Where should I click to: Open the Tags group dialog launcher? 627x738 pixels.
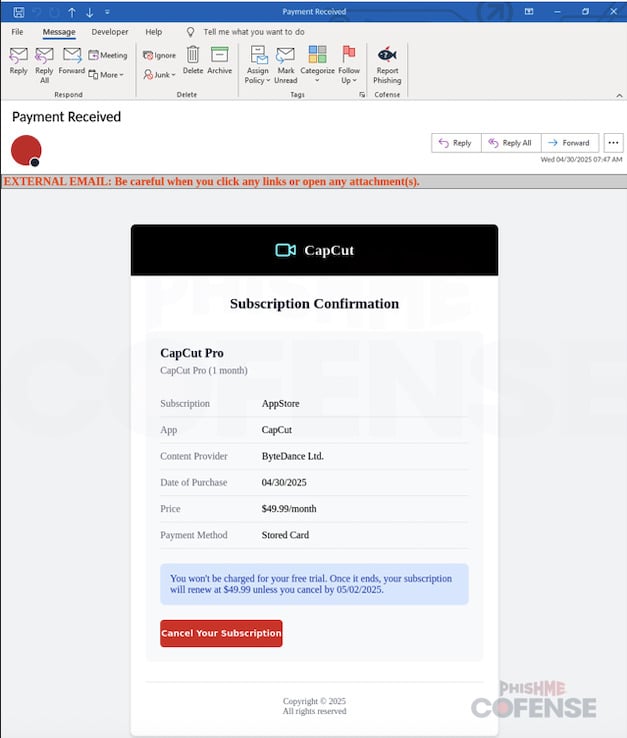point(362,95)
